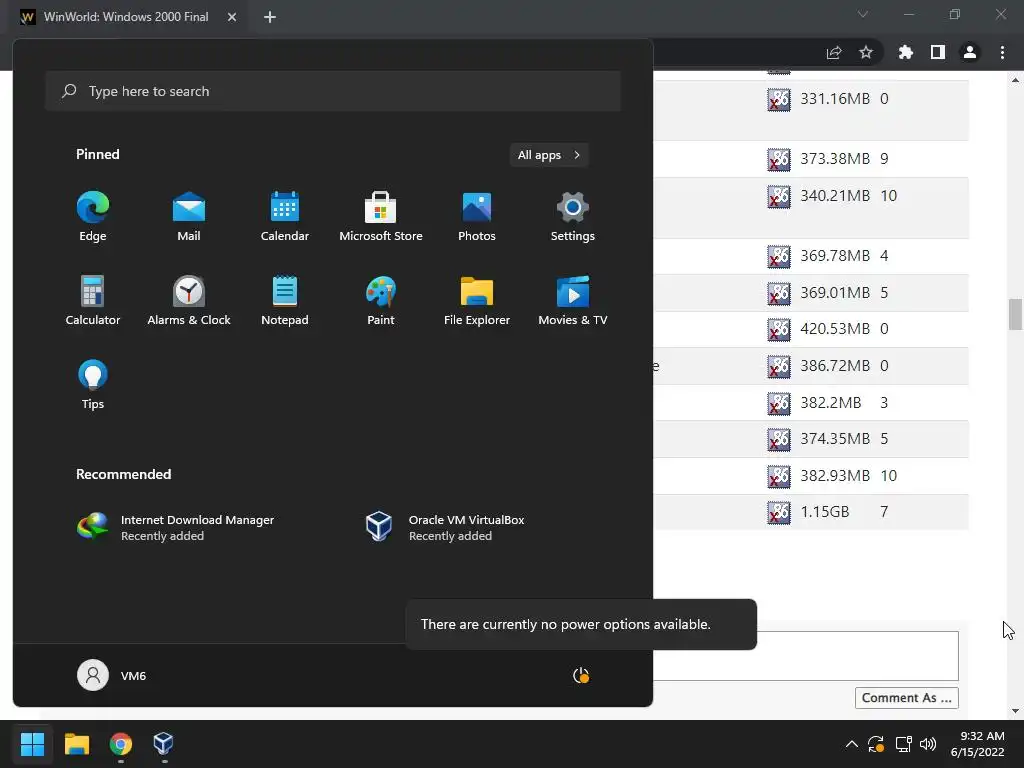Open Calculator

coord(93,300)
